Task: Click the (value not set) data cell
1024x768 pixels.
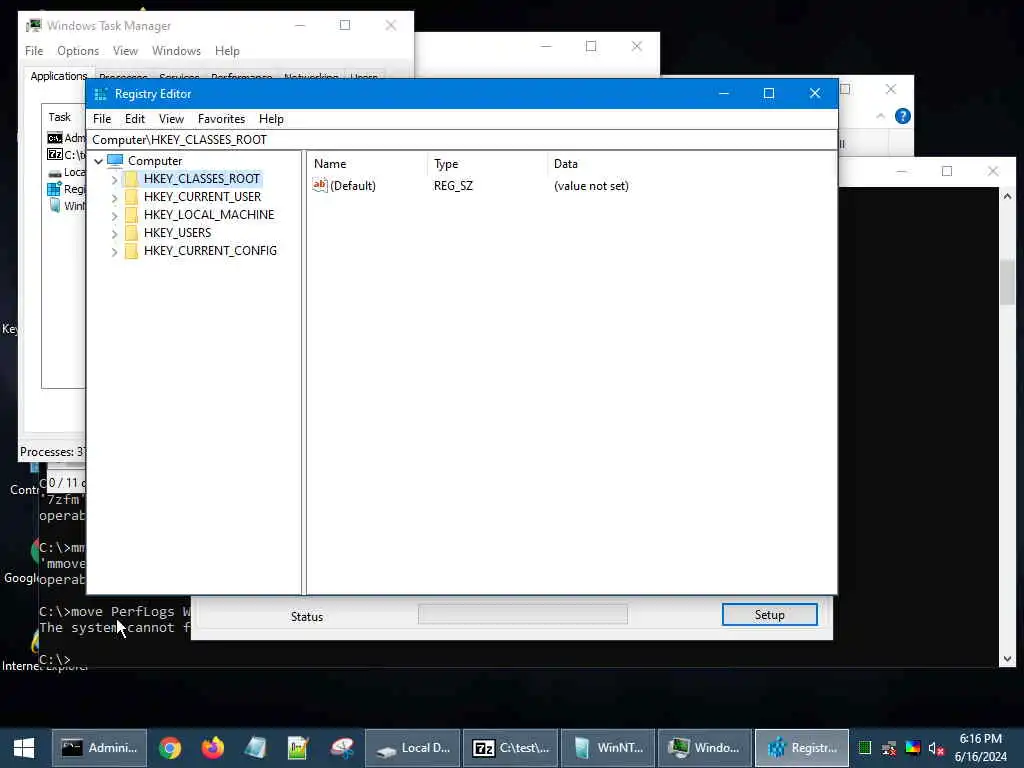Action: (591, 186)
